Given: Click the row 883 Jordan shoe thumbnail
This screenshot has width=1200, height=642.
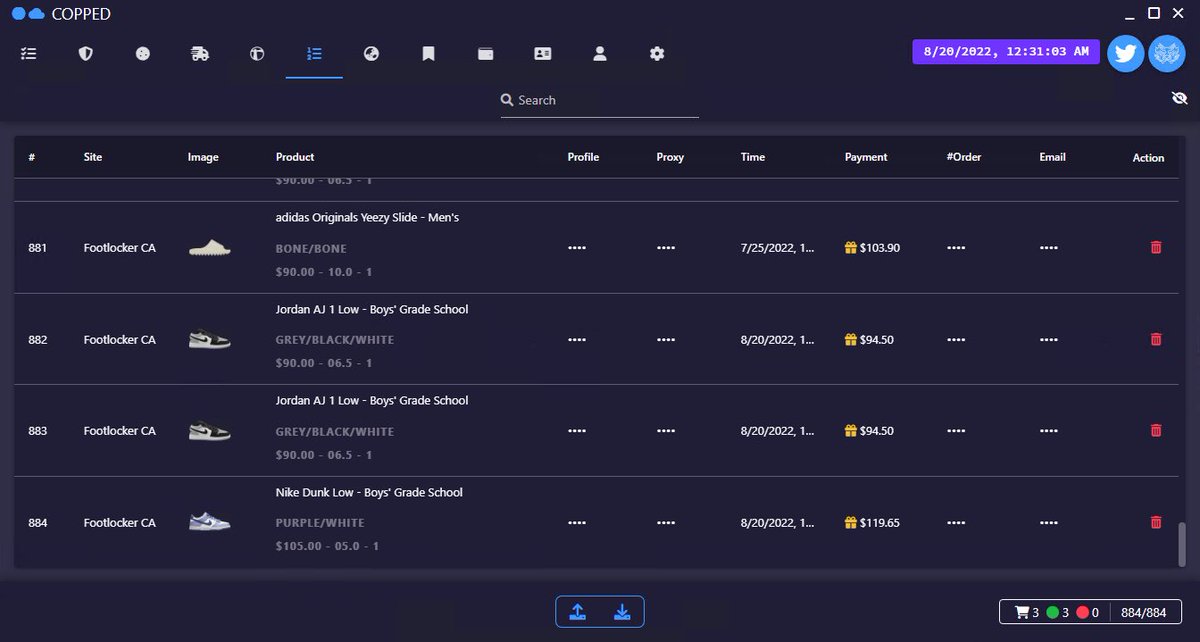Looking at the screenshot, I should click(210, 431).
